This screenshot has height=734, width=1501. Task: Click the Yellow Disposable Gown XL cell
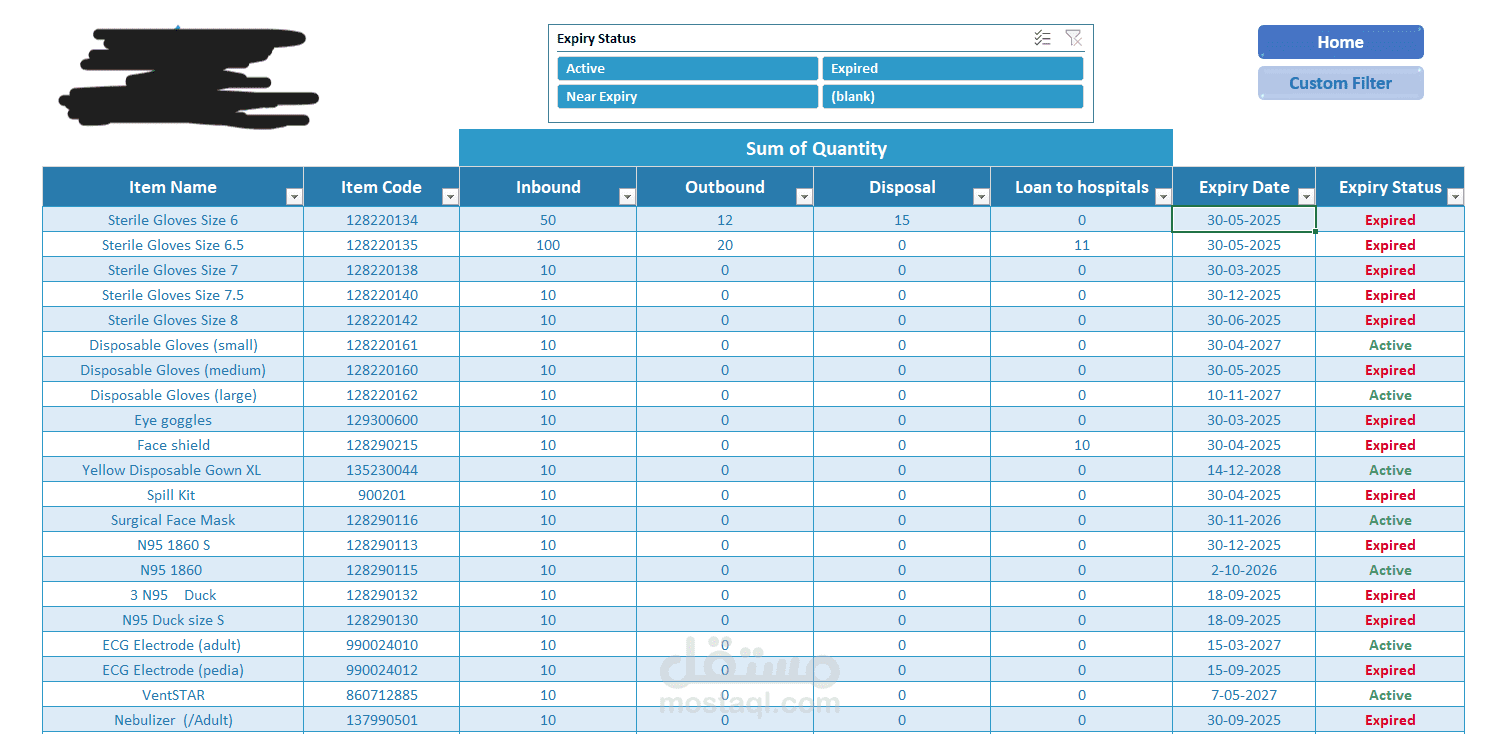[x=173, y=470]
